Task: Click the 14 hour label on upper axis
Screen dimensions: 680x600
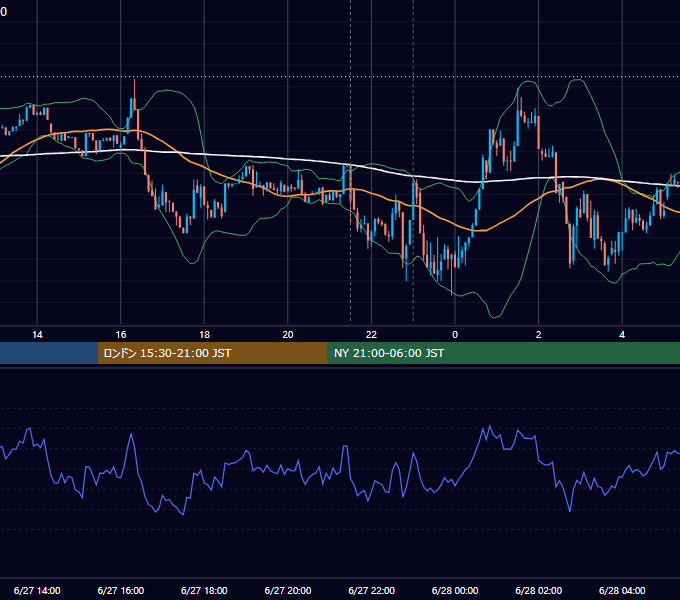Action: (37, 335)
